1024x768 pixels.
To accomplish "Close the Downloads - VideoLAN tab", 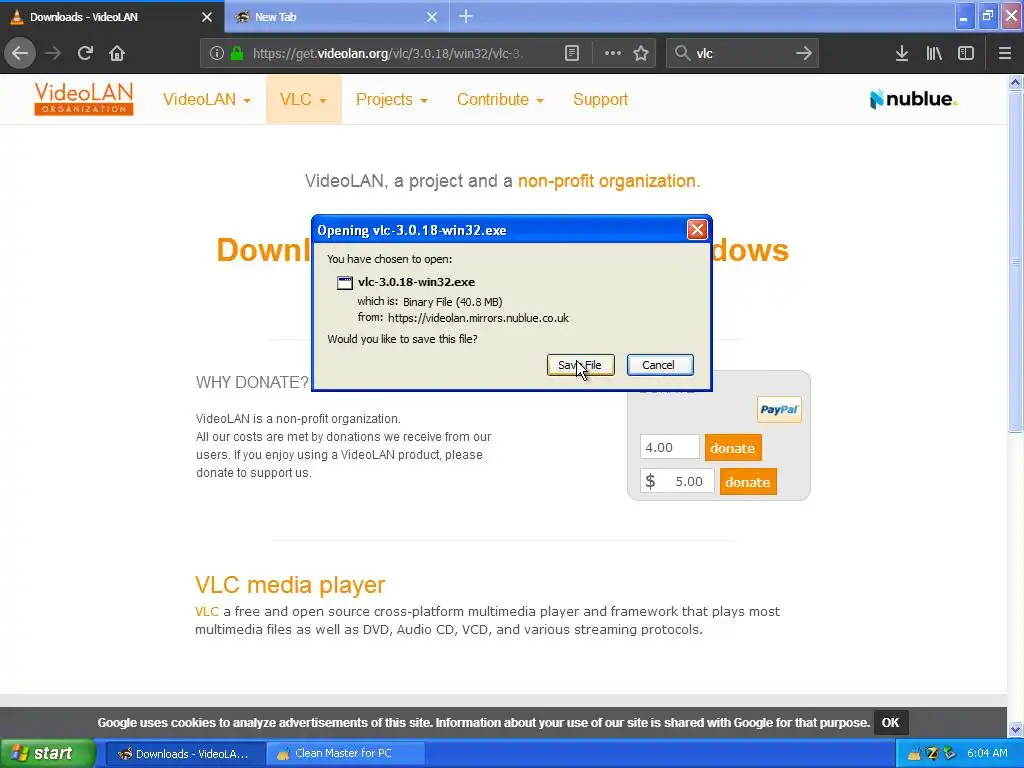I will click(207, 17).
